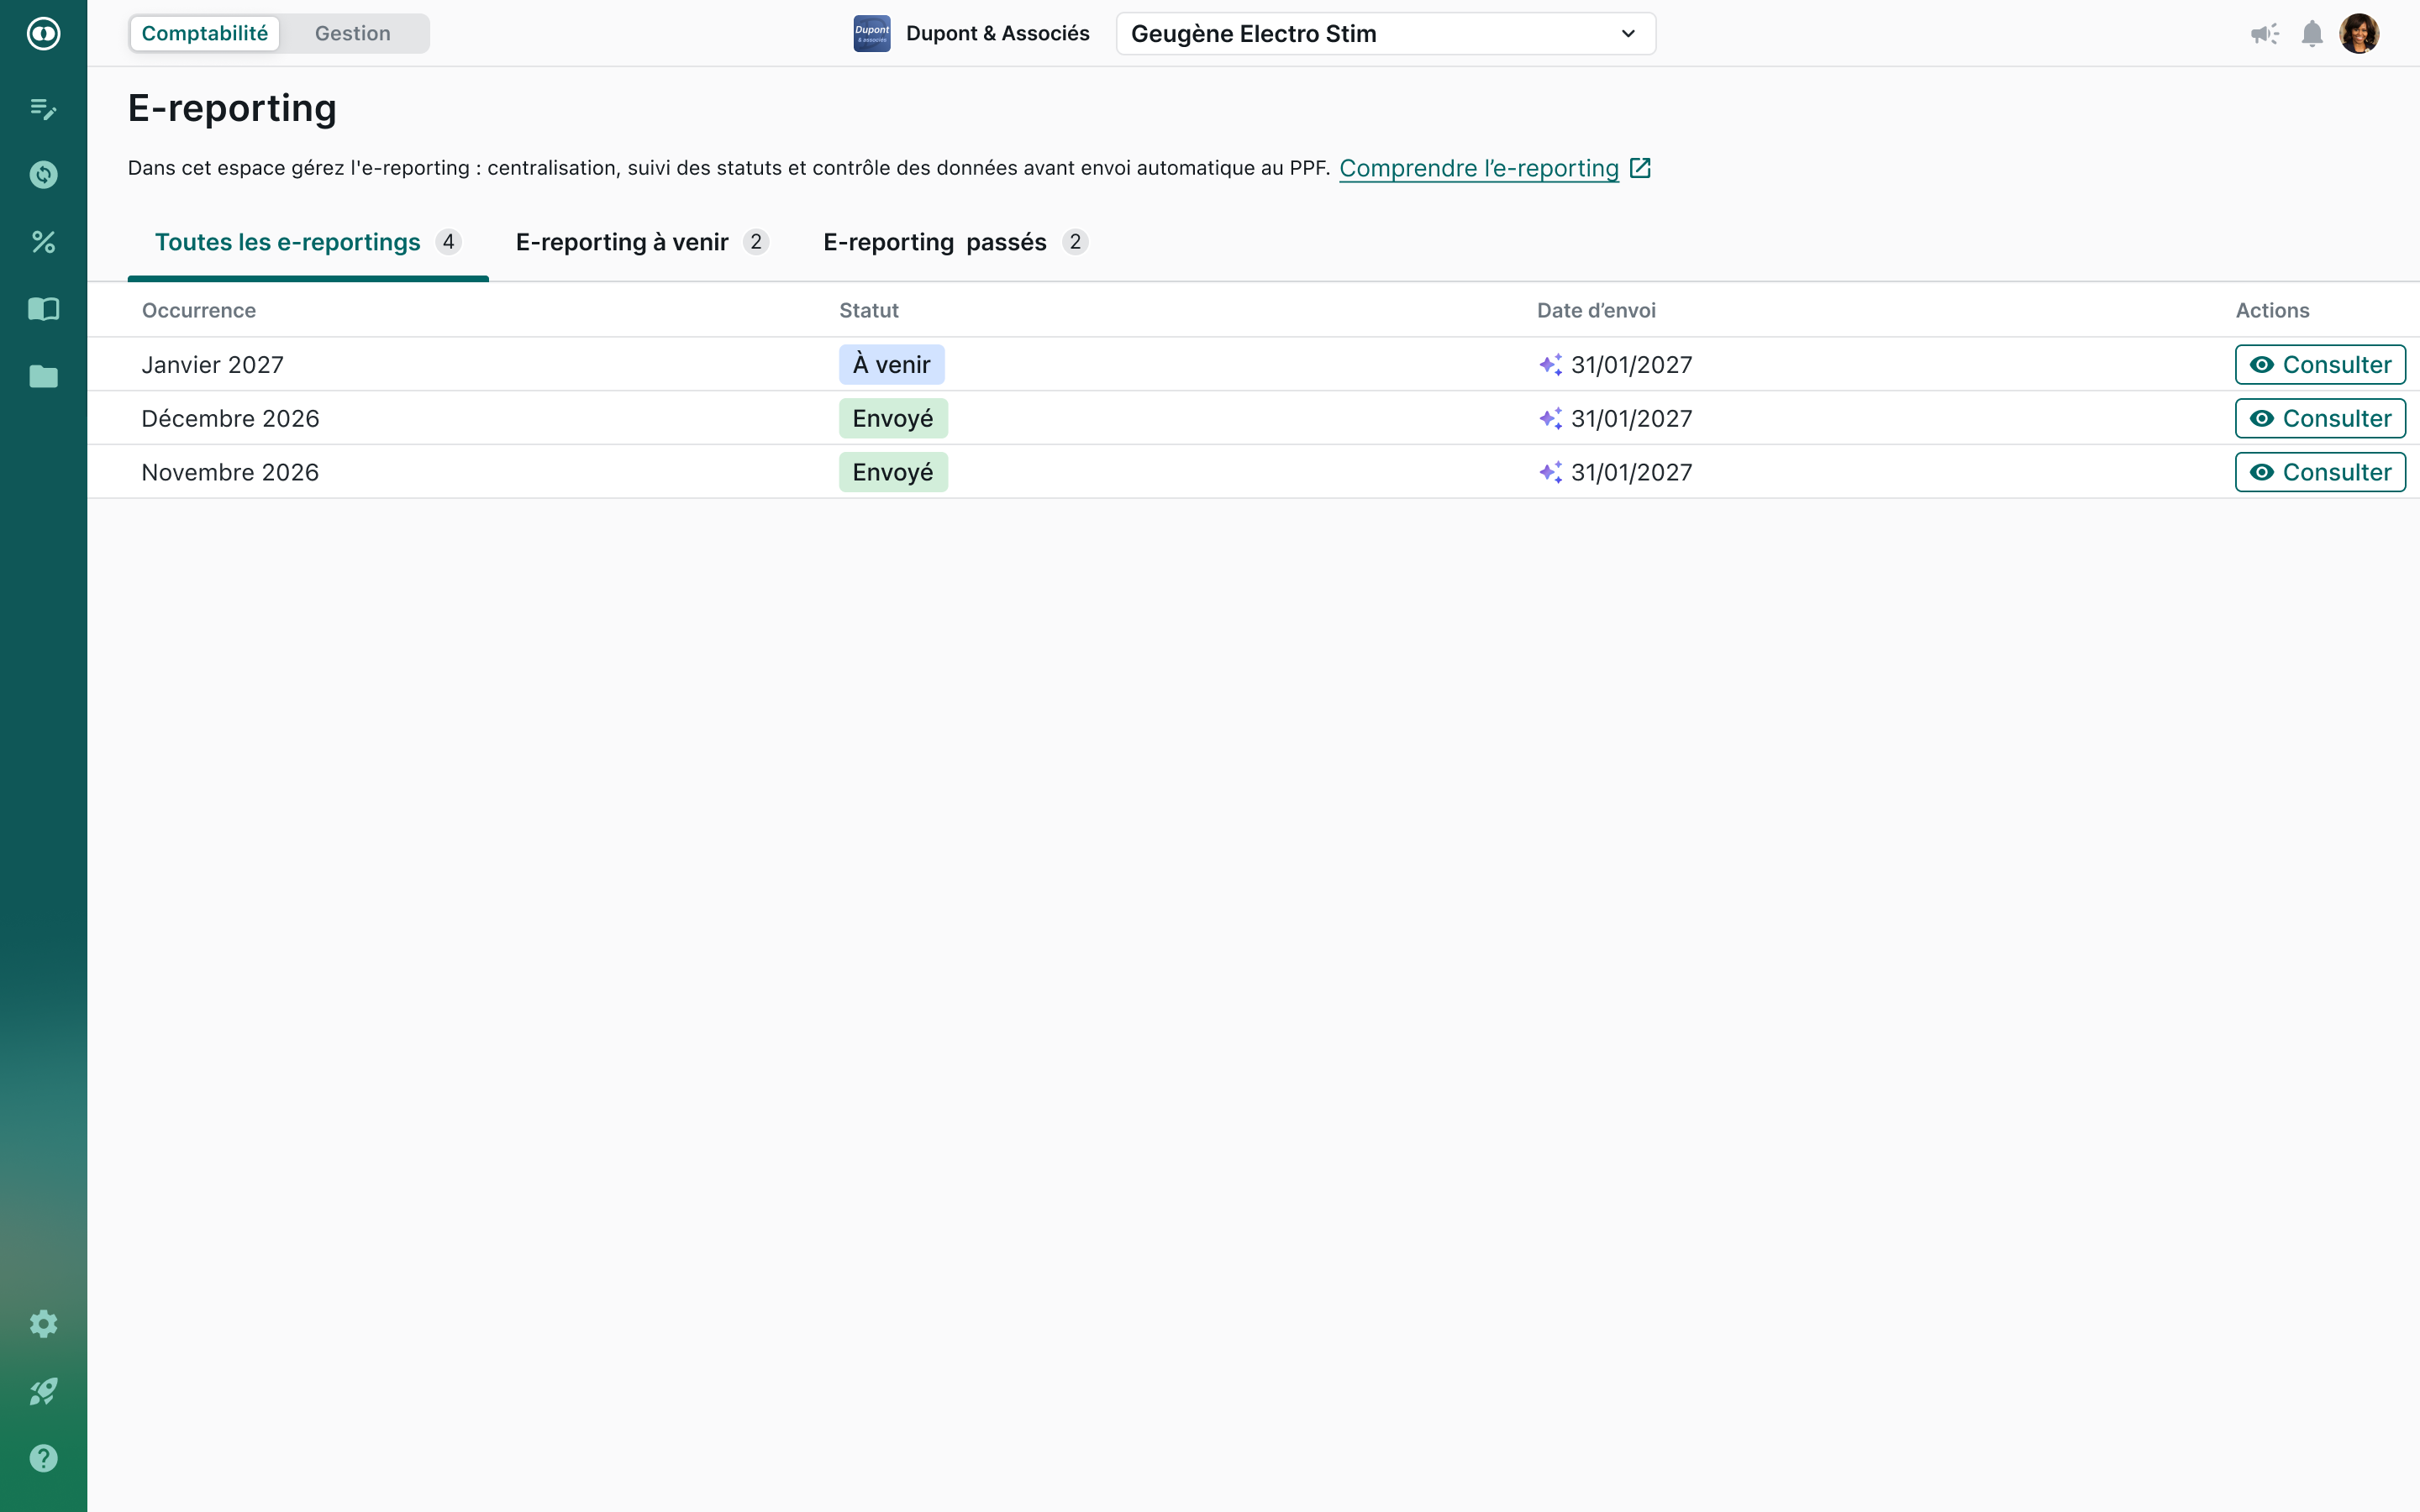Expand the Geugène Electro Stim company dropdown
The image size is (2420, 1512).
[x=1385, y=34]
